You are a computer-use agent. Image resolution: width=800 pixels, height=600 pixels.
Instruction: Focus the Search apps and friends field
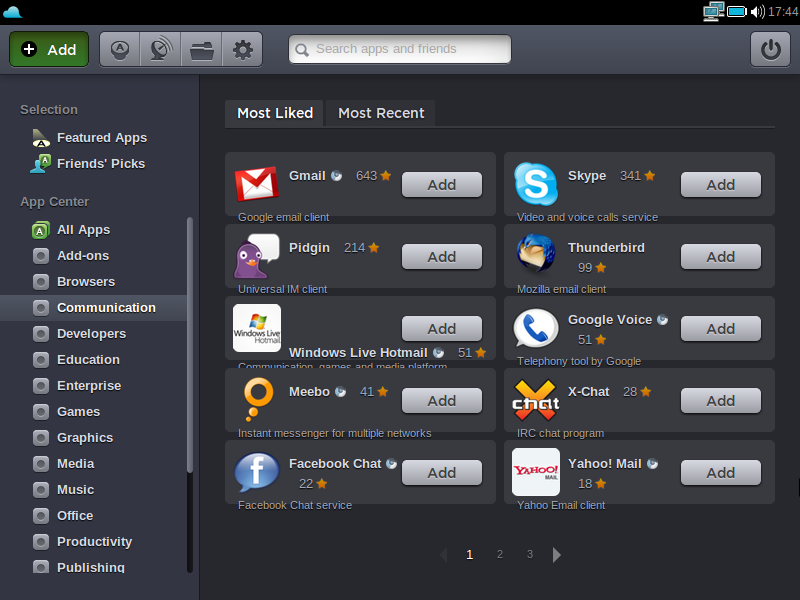(x=400, y=49)
